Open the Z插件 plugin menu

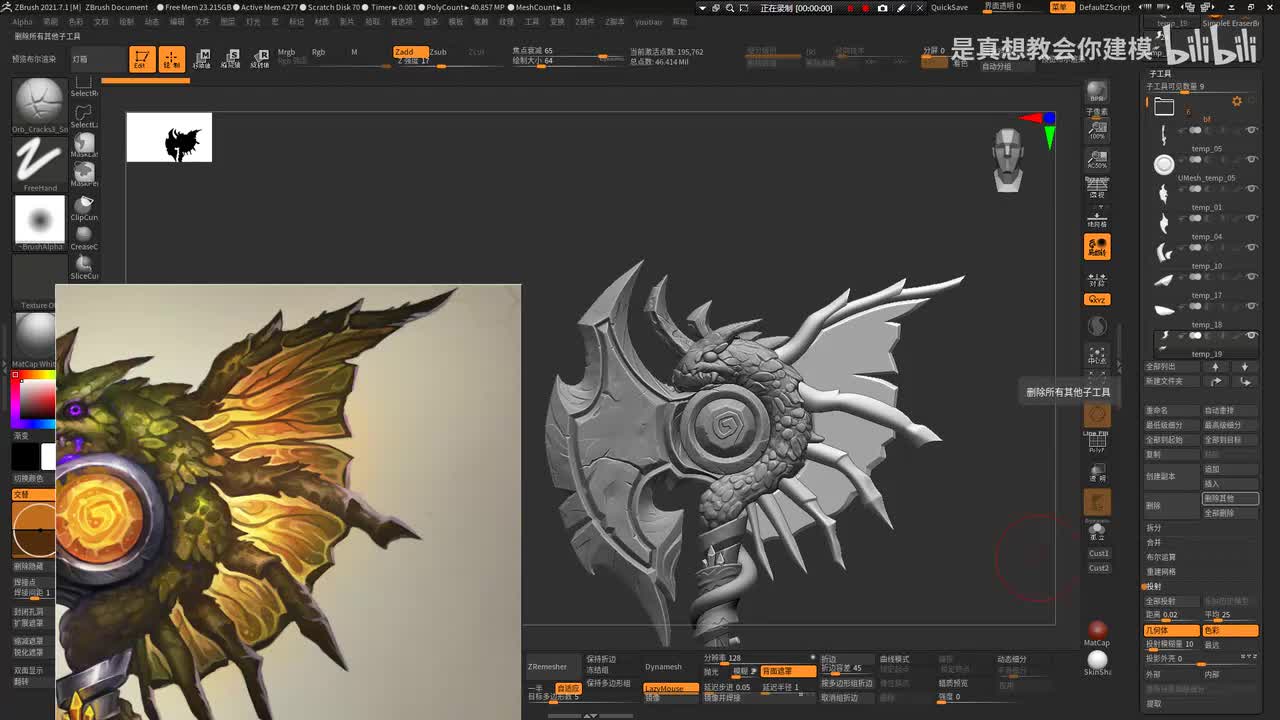click(x=584, y=21)
